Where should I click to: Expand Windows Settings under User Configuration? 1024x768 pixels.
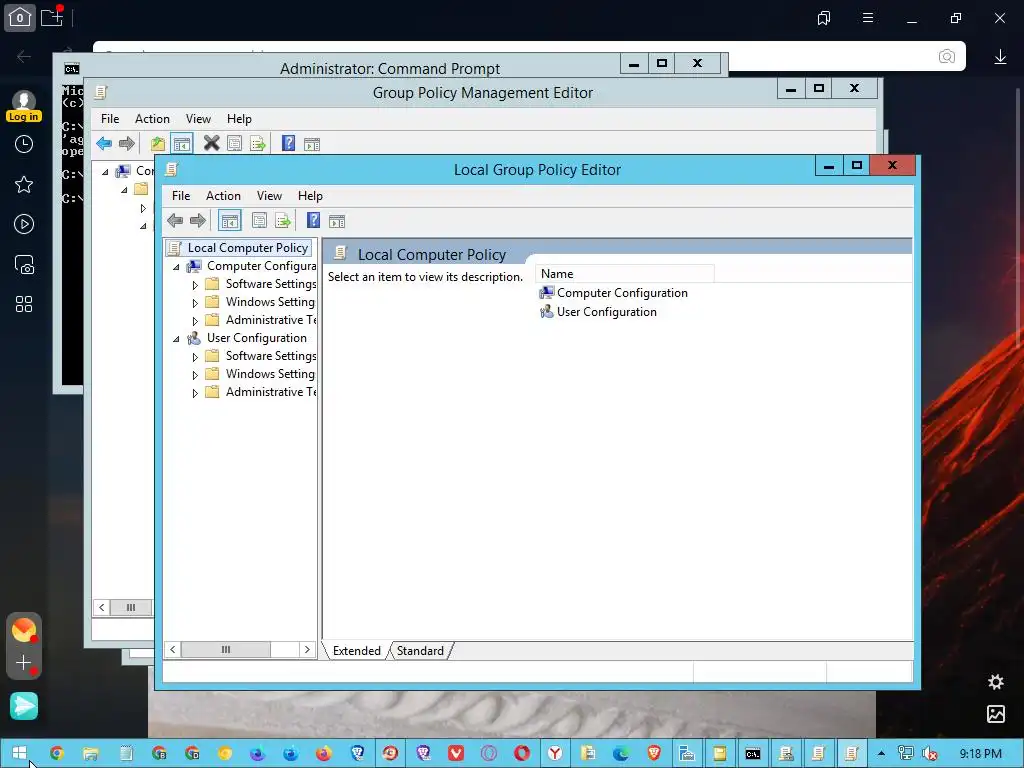coord(195,375)
